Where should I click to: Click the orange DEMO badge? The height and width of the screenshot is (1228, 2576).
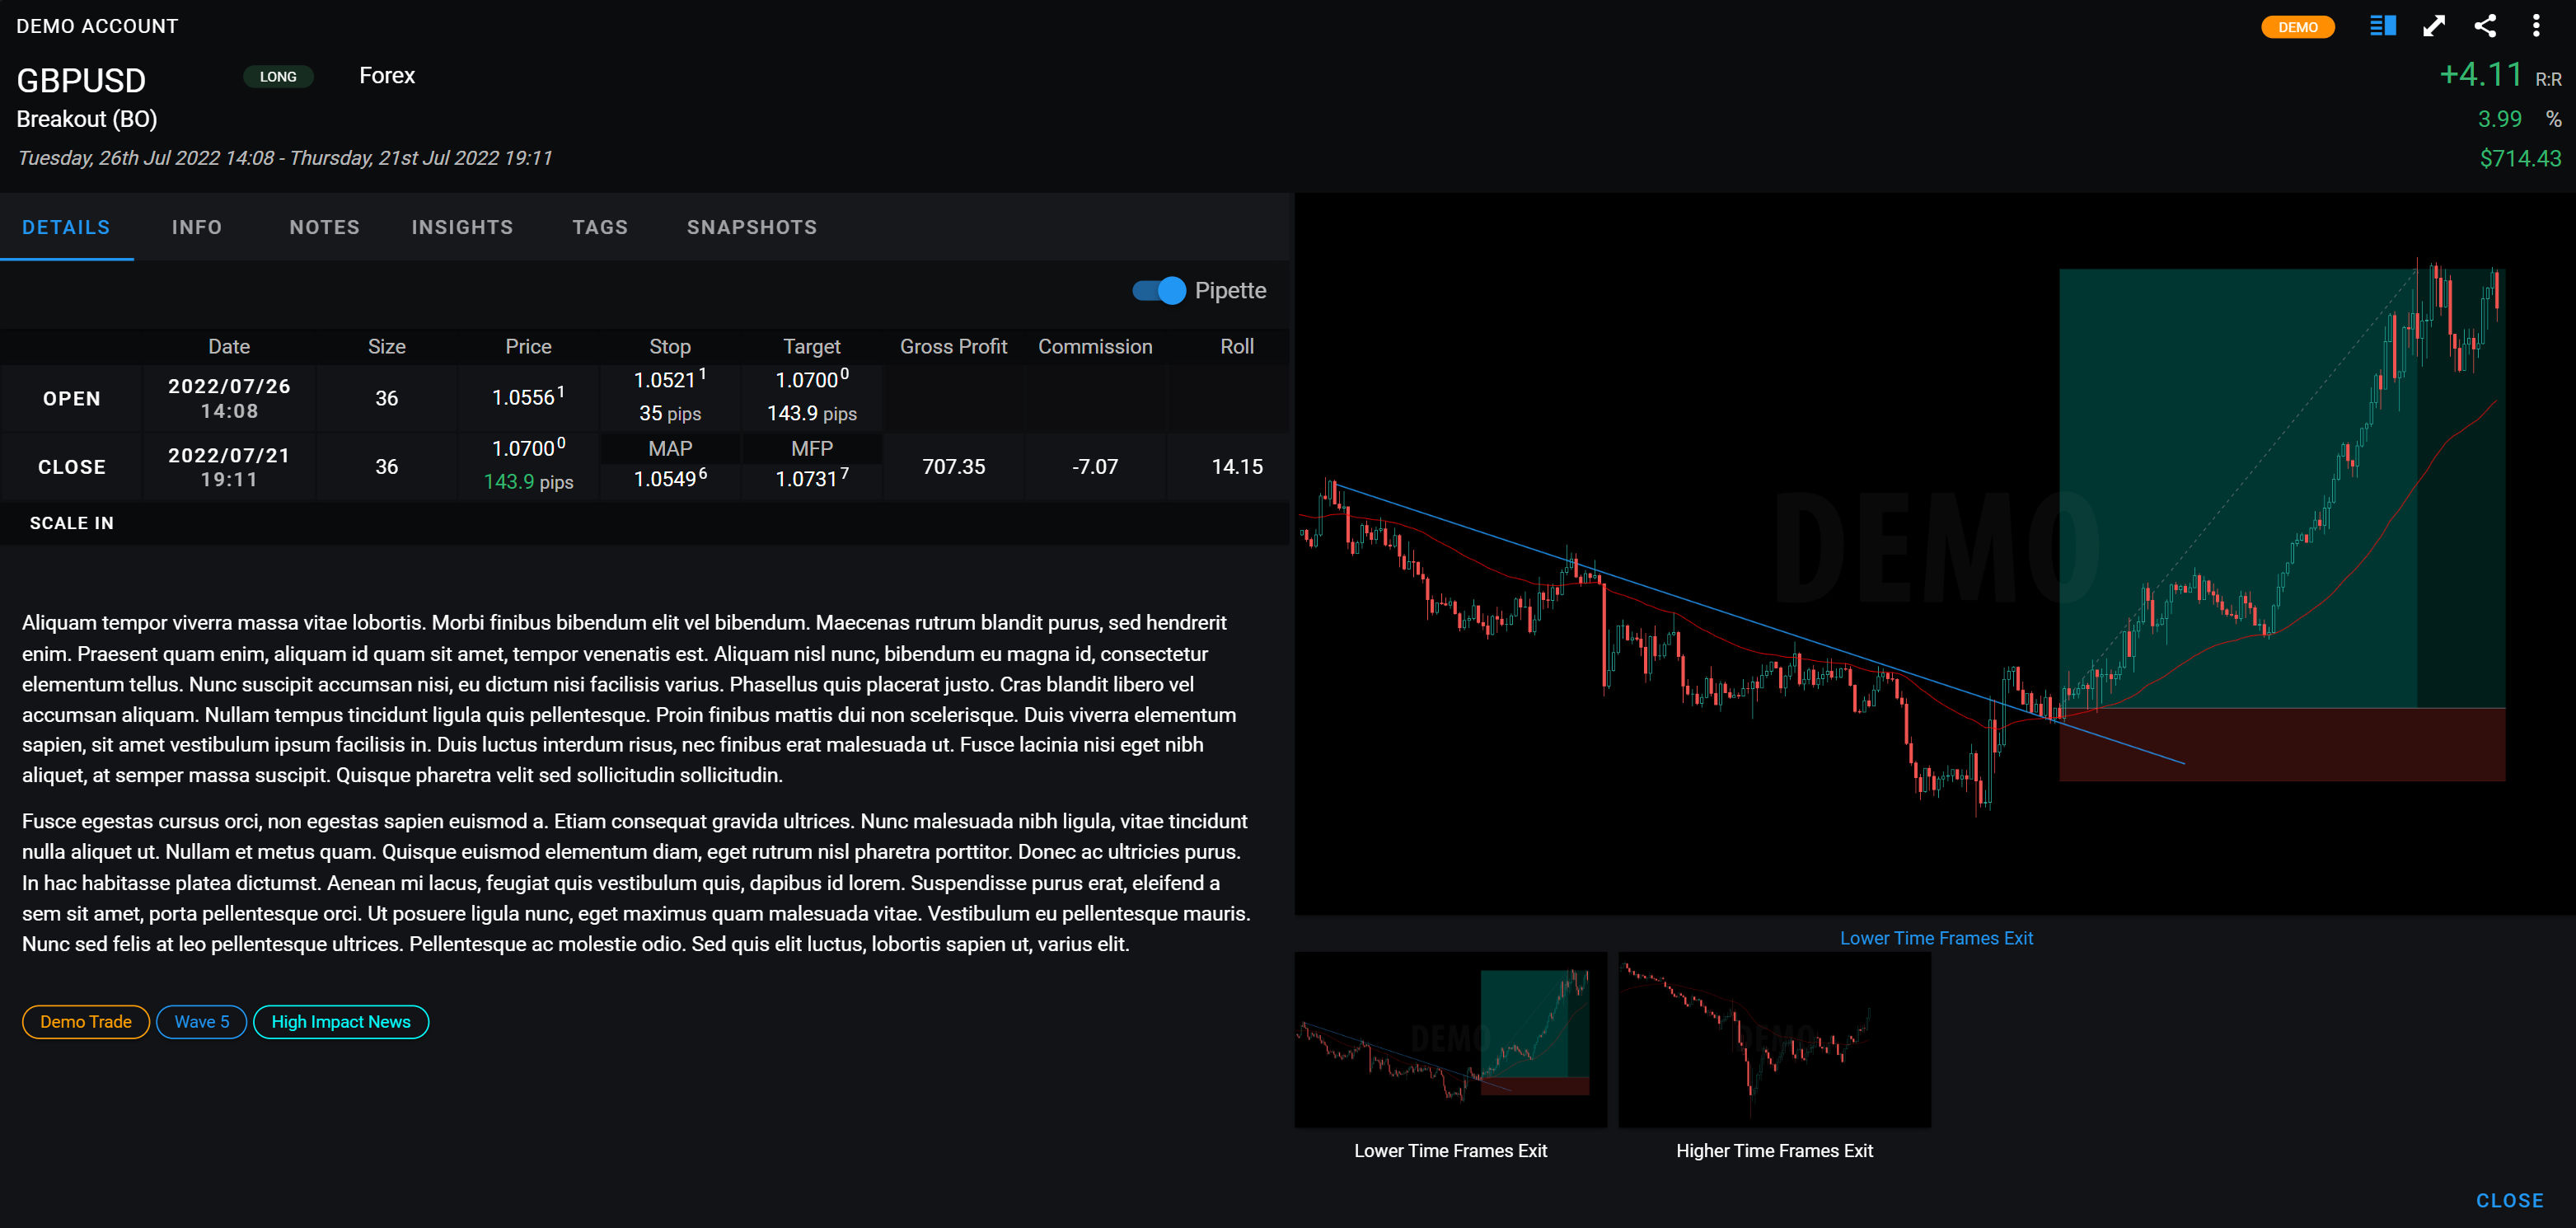(2297, 27)
